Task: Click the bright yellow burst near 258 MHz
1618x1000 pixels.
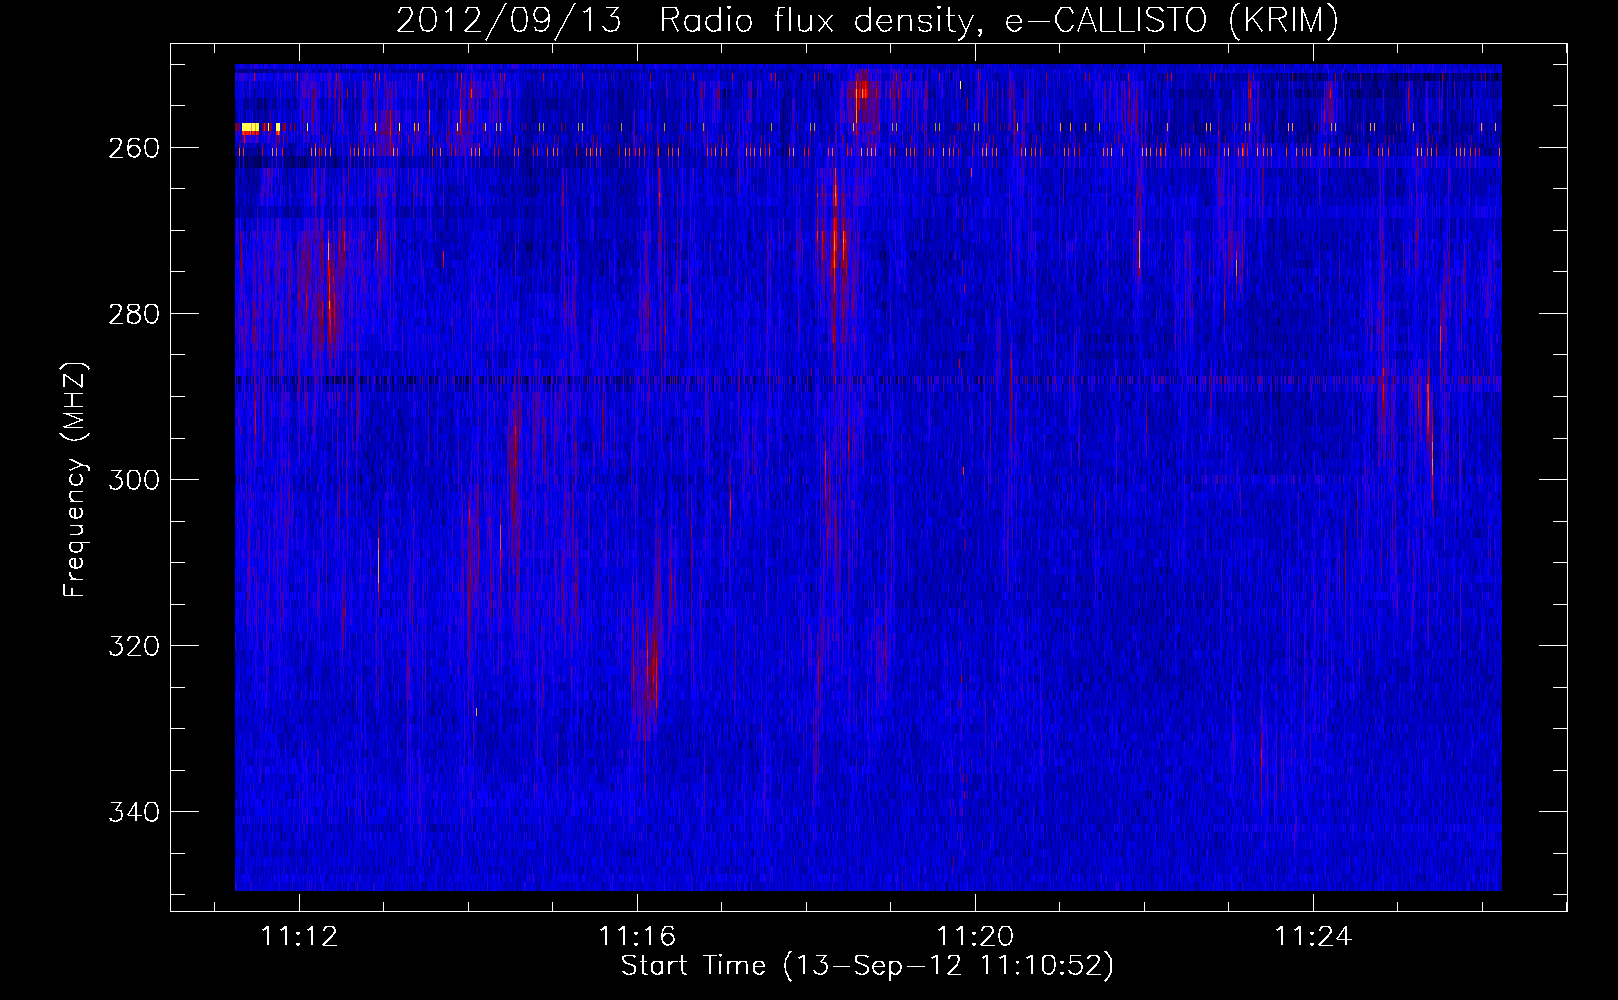Action: pos(250,128)
